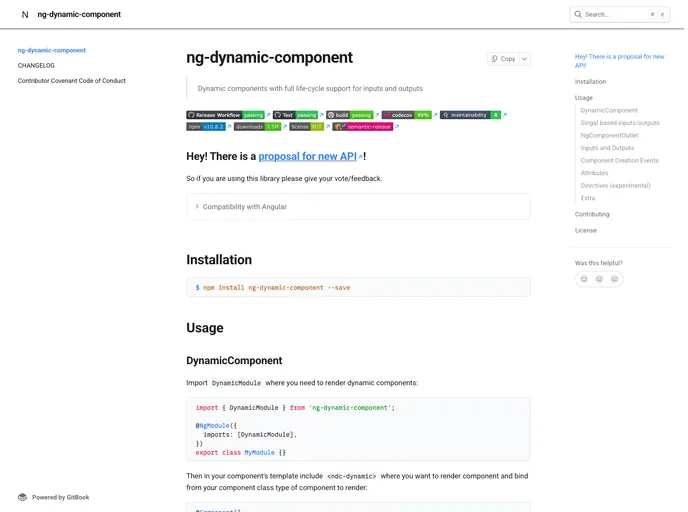Open Contributor Covenant Code of Conduct page

(72, 81)
